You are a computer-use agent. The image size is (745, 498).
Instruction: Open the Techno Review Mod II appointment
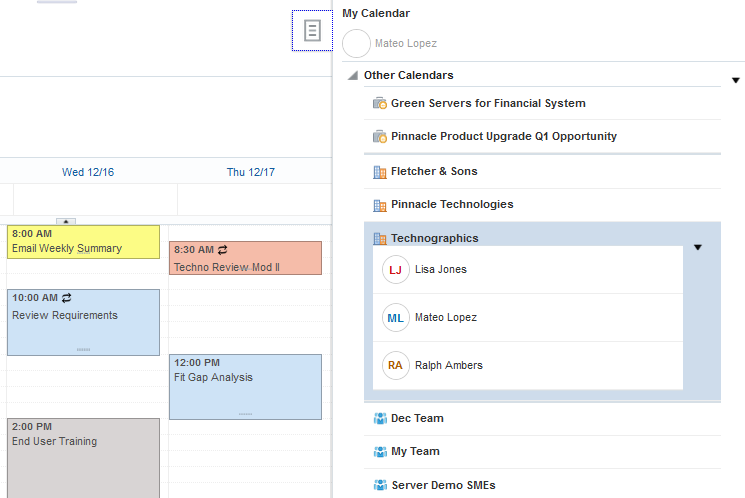(x=245, y=258)
